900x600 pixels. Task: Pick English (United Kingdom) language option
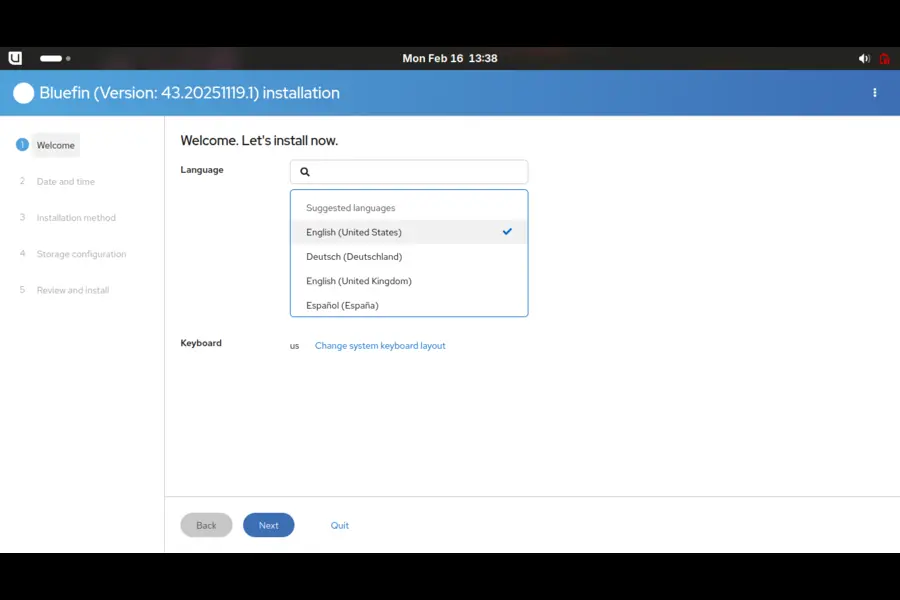357,281
